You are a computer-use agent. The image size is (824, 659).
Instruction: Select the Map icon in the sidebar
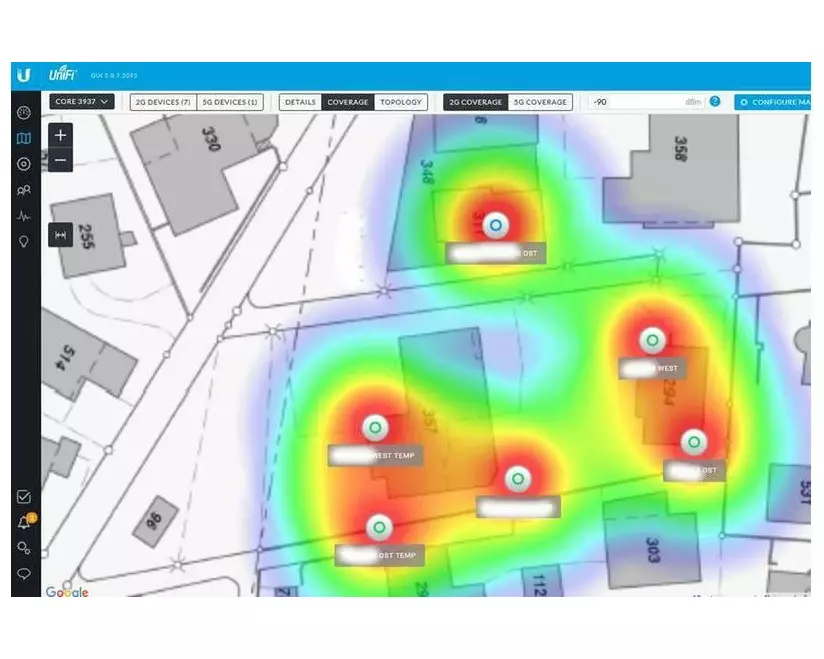(24, 138)
